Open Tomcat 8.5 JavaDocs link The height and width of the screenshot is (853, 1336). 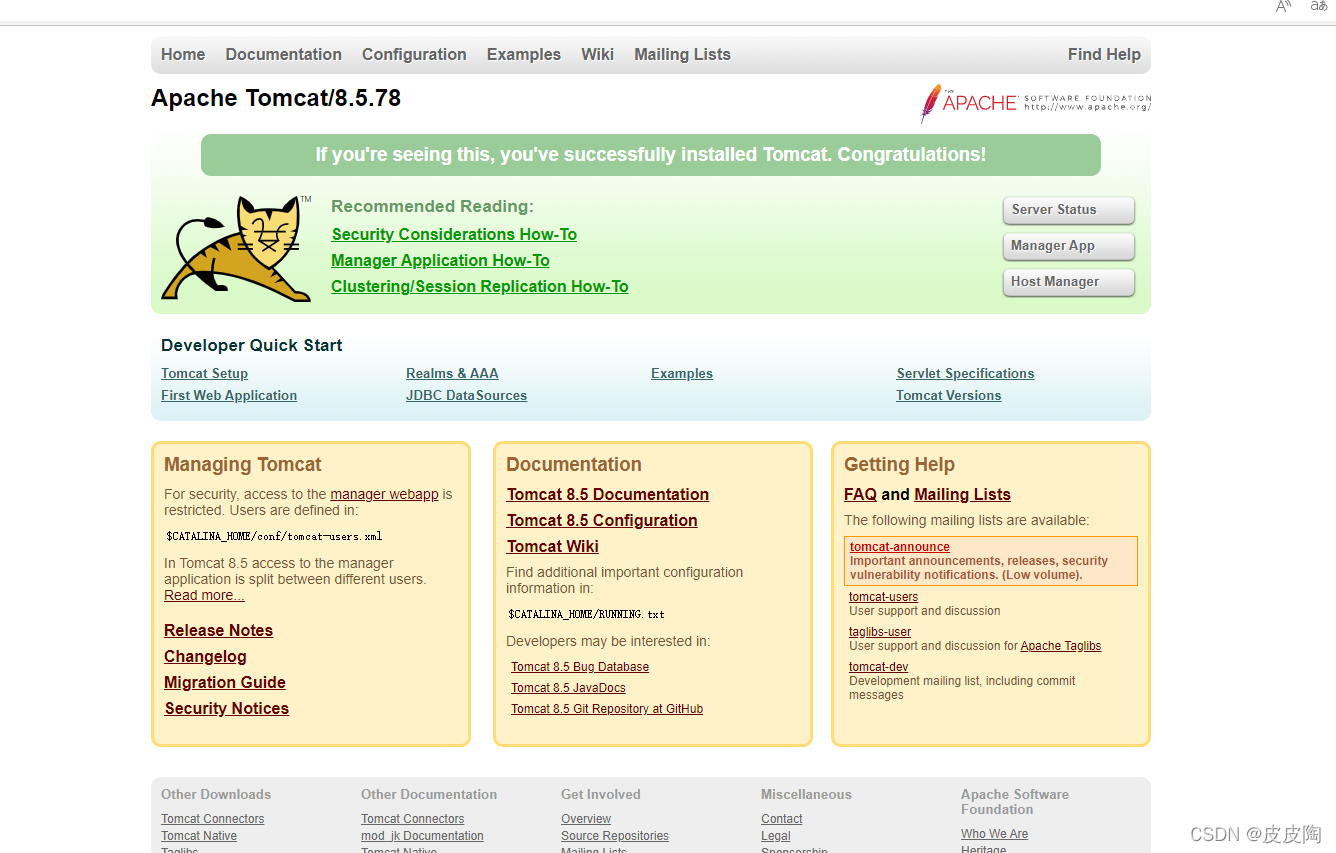pyautogui.click(x=568, y=688)
